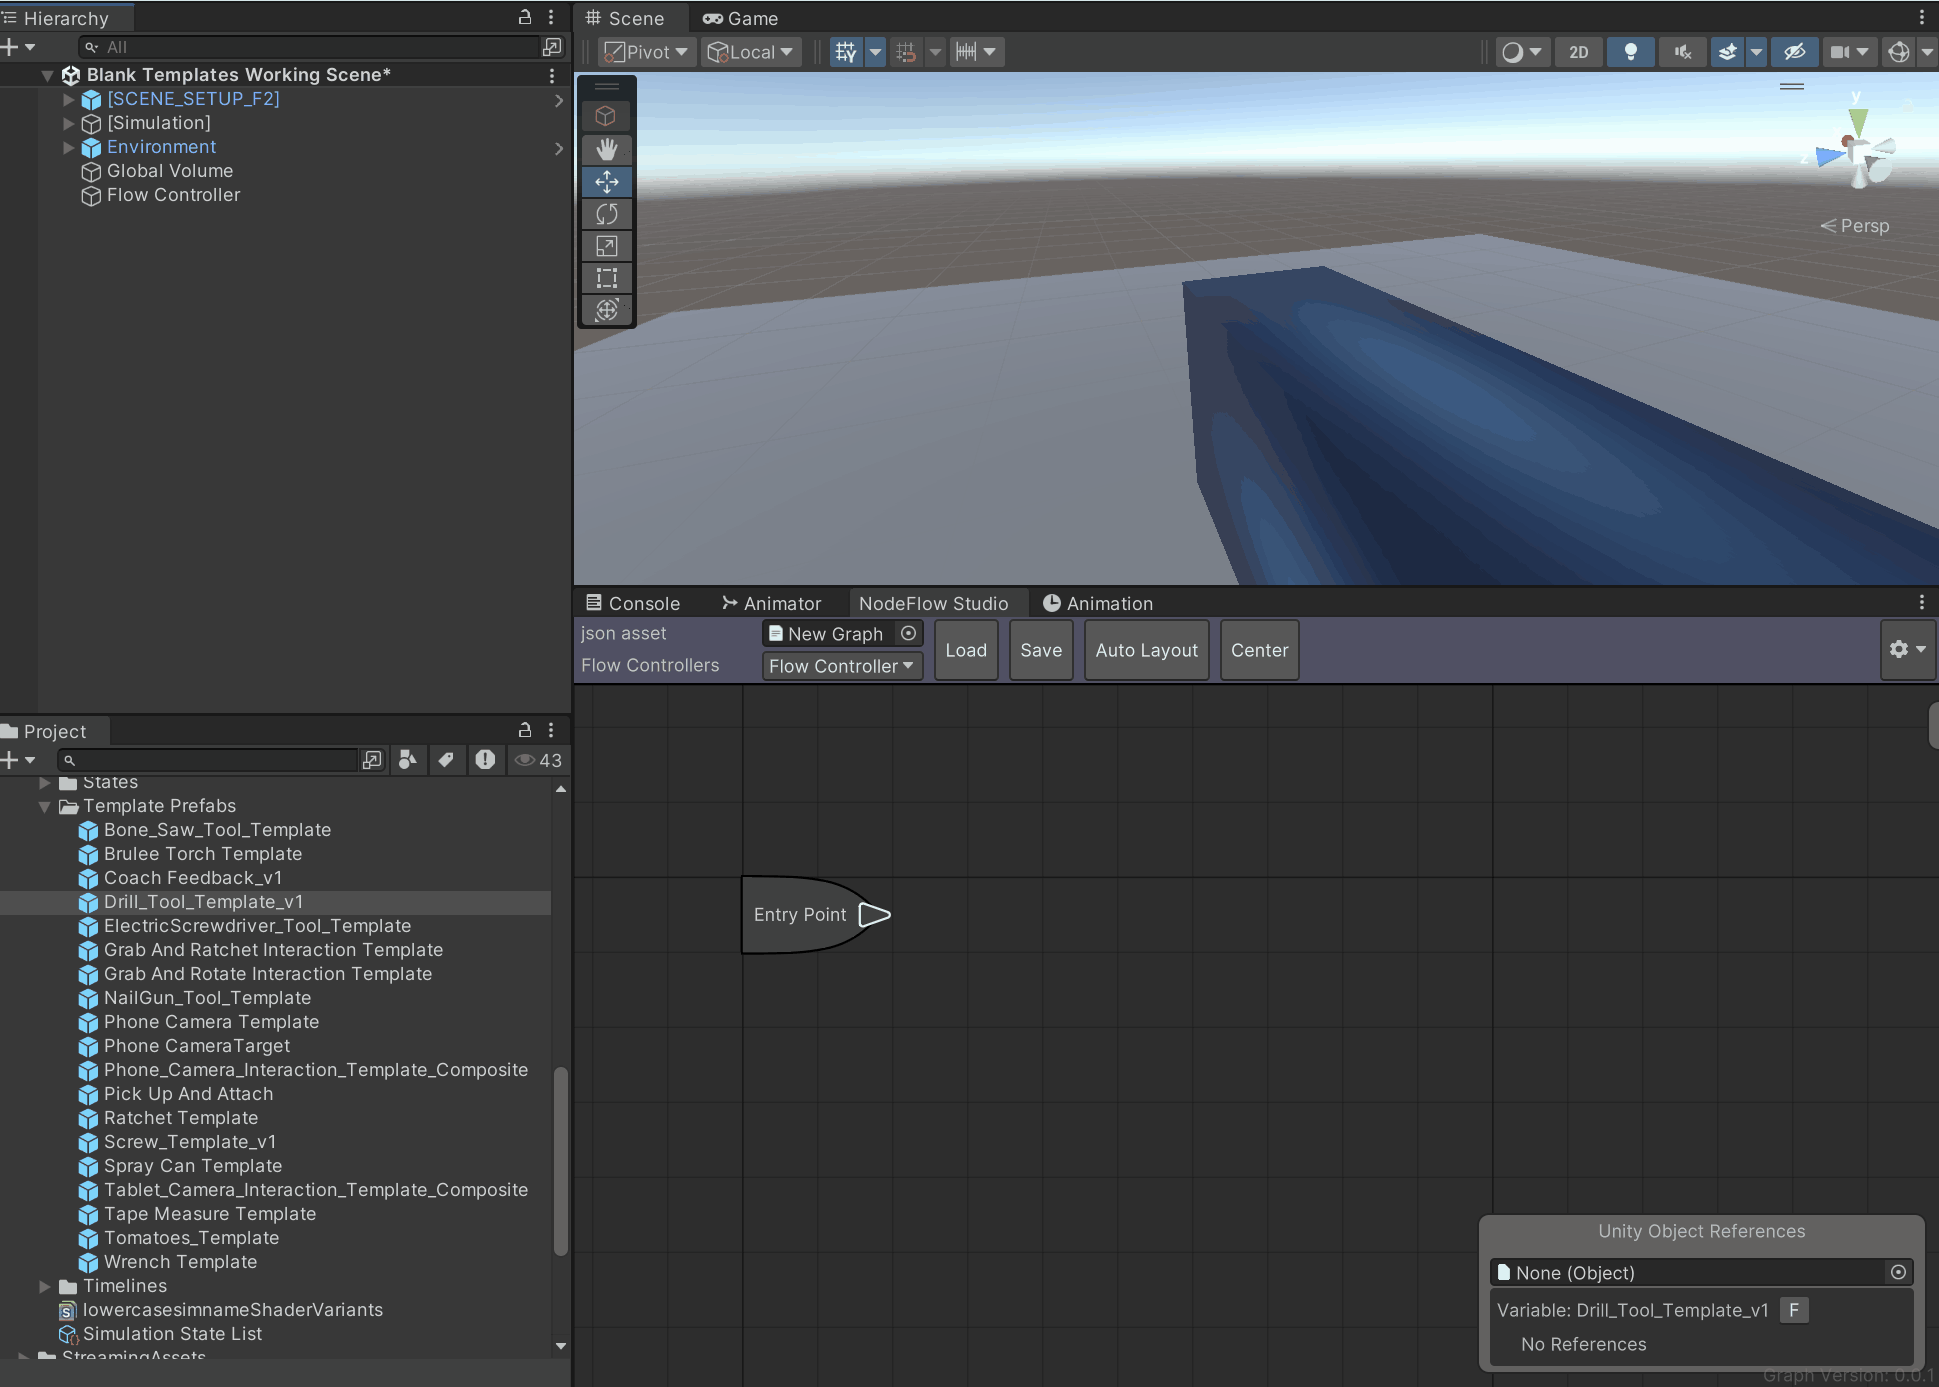
Task: Select the Rect transform tool
Action: point(606,278)
